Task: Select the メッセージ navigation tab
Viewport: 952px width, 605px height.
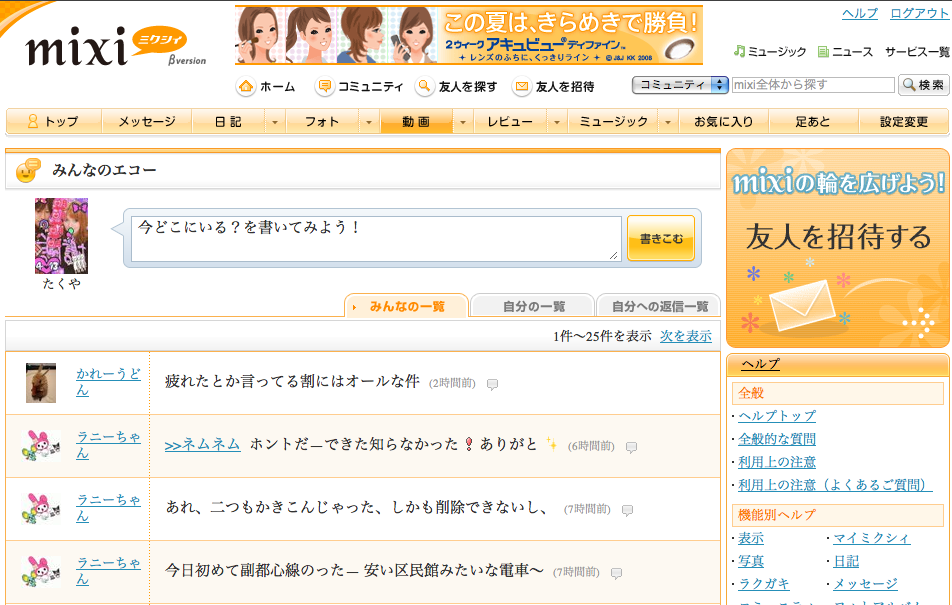Action: (146, 121)
